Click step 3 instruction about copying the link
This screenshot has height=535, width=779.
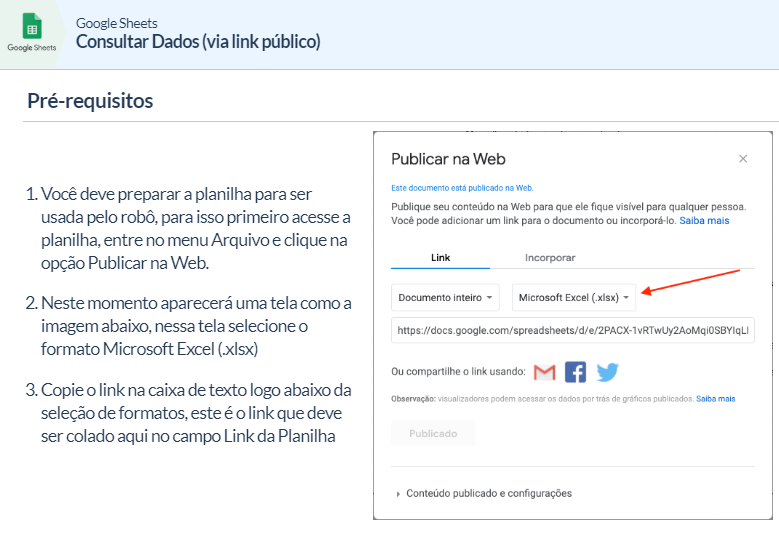[x=189, y=413]
